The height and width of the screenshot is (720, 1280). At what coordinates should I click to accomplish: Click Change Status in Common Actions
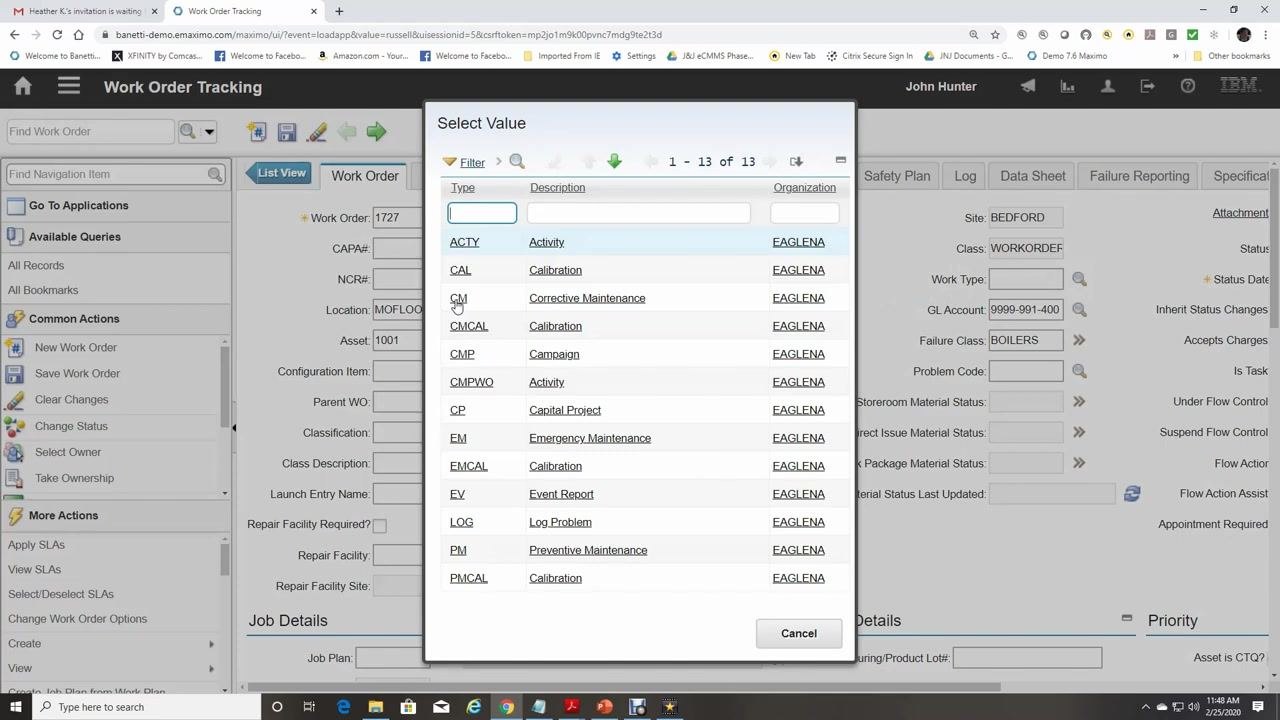pos(71,426)
